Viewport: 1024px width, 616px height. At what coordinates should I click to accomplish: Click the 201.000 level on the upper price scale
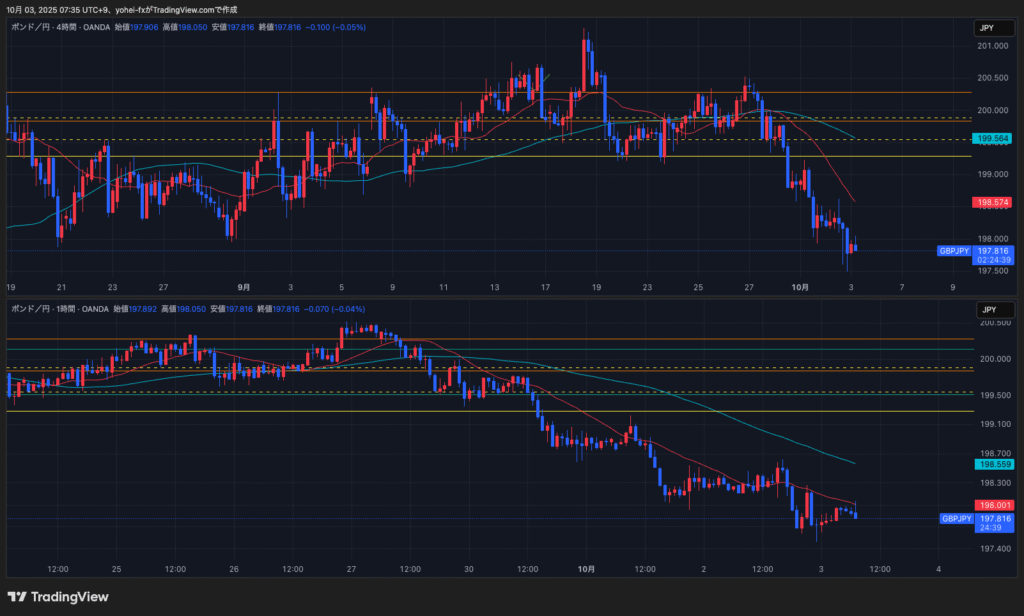(x=992, y=46)
